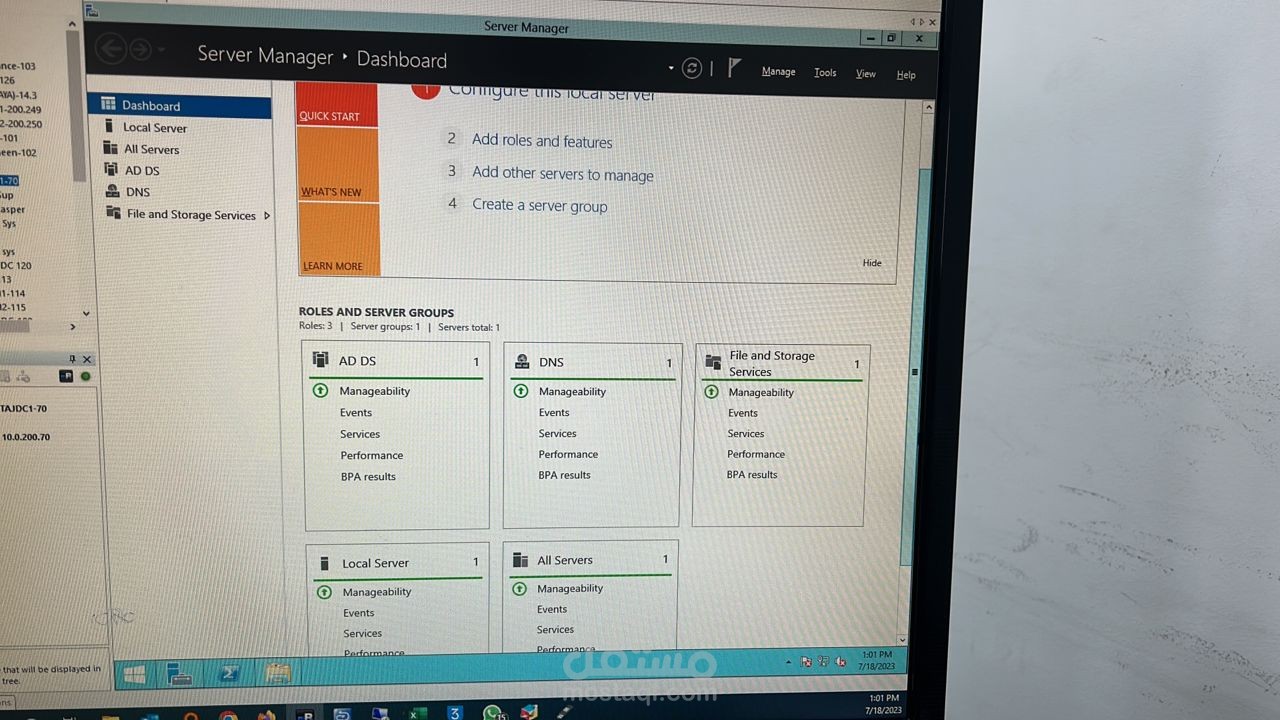1280x720 pixels.
Task: Click the WHAT'S NEW tab tile
Action: pos(339,165)
